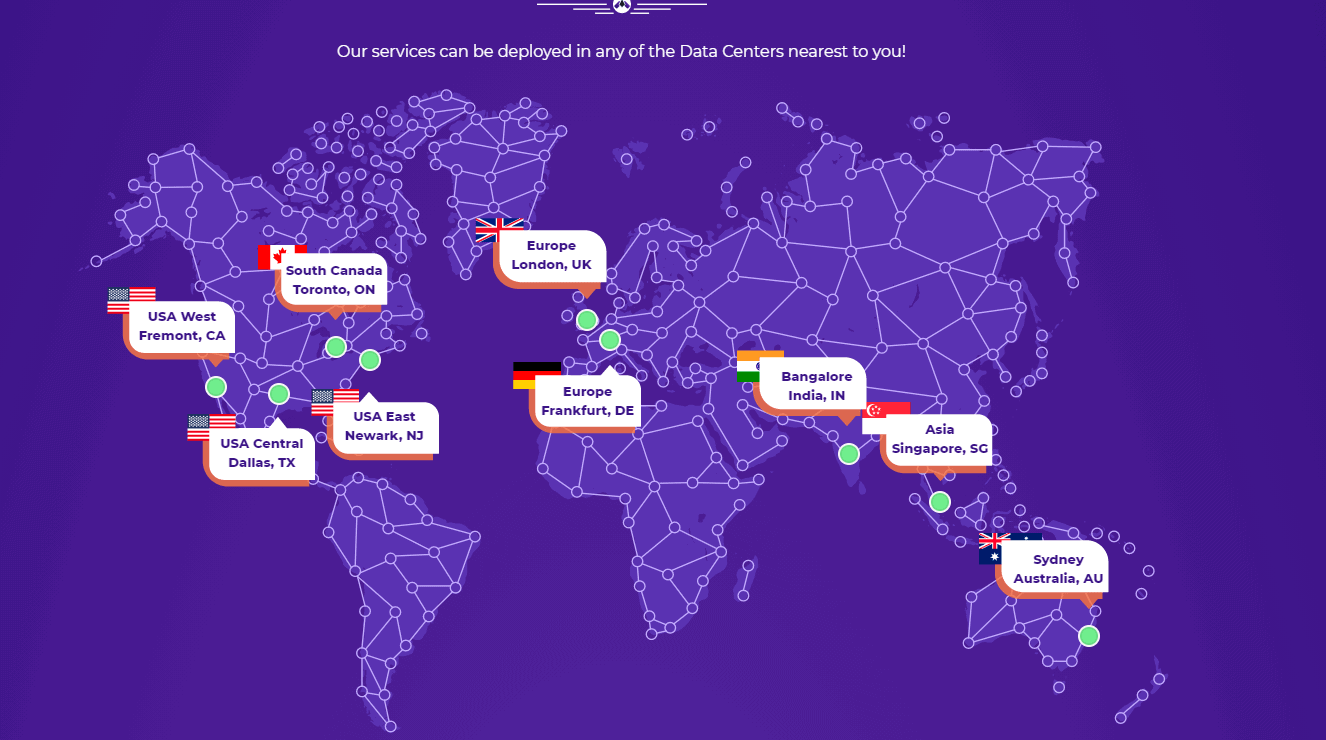Click the green Sydney location marker
The width and height of the screenshot is (1326, 740).
click(x=1089, y=636)
